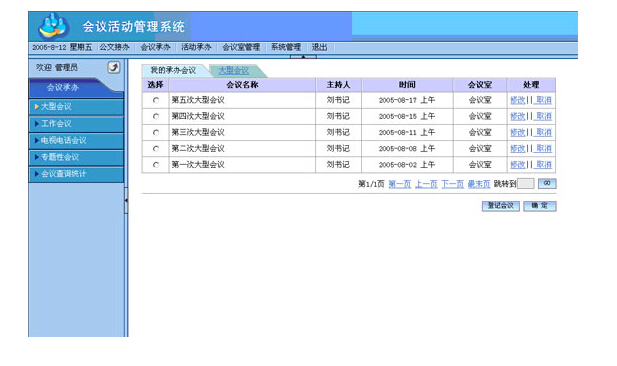The width and height of the screenshot is (617, 366).
Task: Click 修改 for 第二次大型会议
Action: tap(518, 149)
